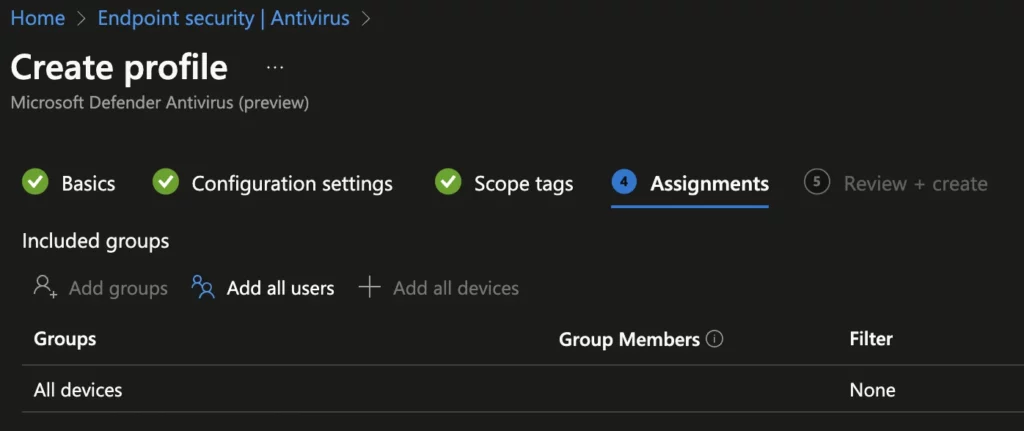Open the ellipsis menu beside Create profile
This screenshot has width=1024, height=431.
tap(275, 67)
